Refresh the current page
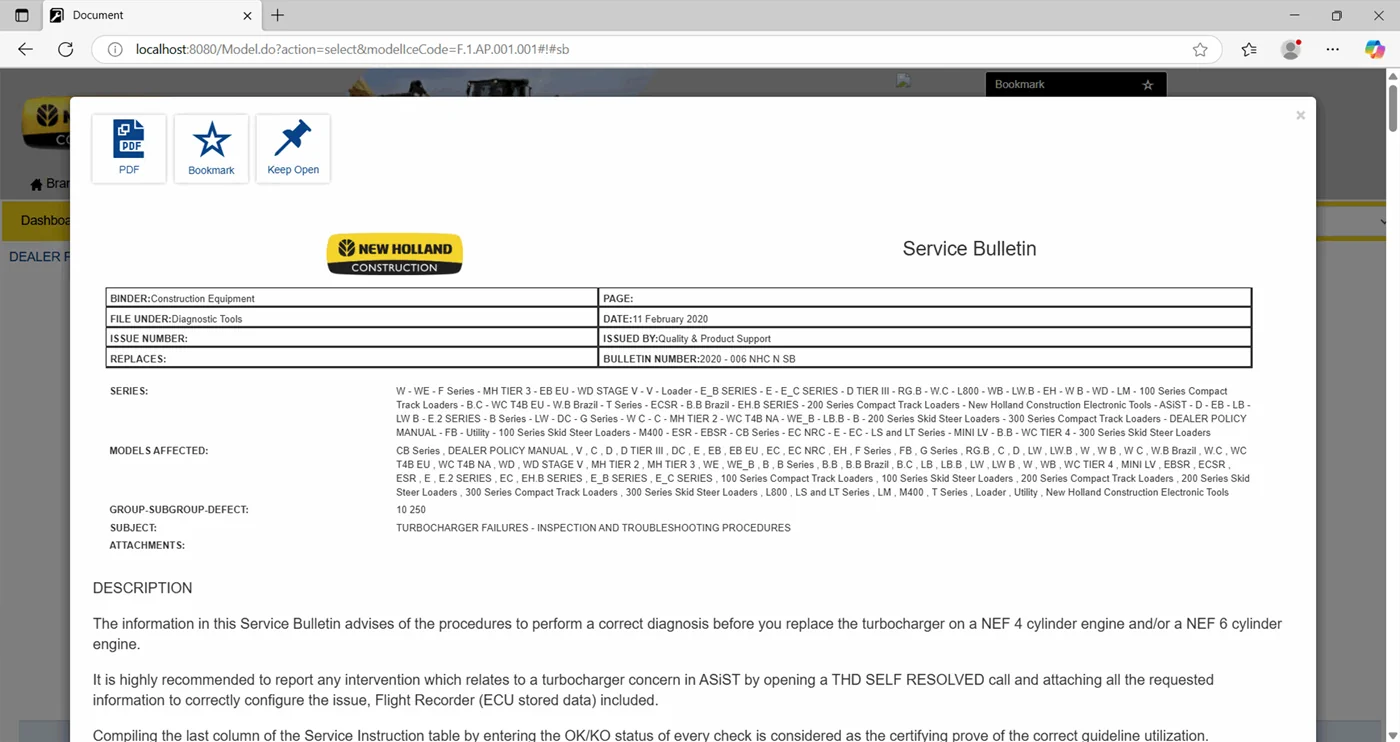This screenshot has width=1400, height=742. tap(66, 49)
